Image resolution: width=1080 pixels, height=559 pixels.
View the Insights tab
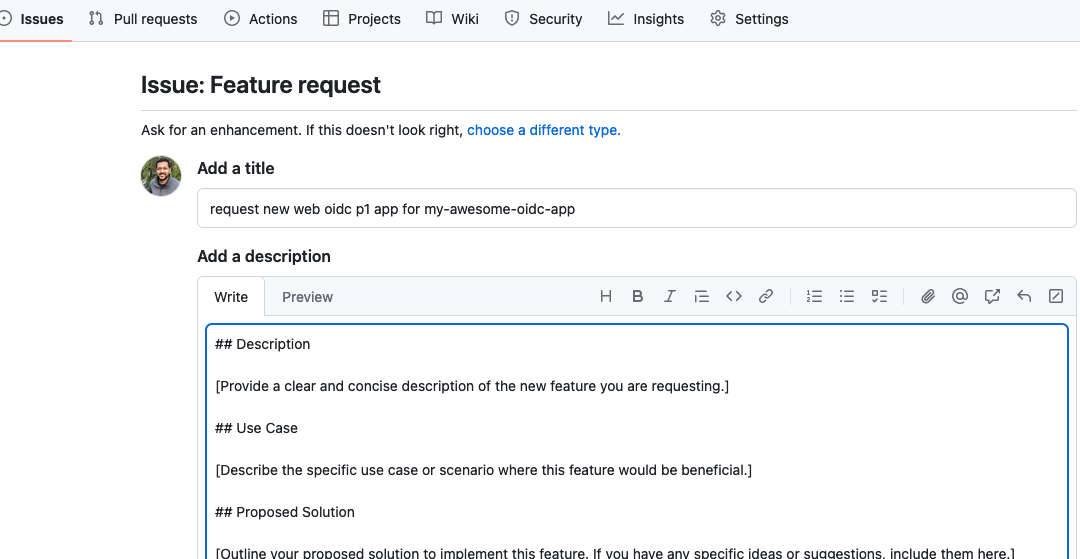[x=646, y=19]
